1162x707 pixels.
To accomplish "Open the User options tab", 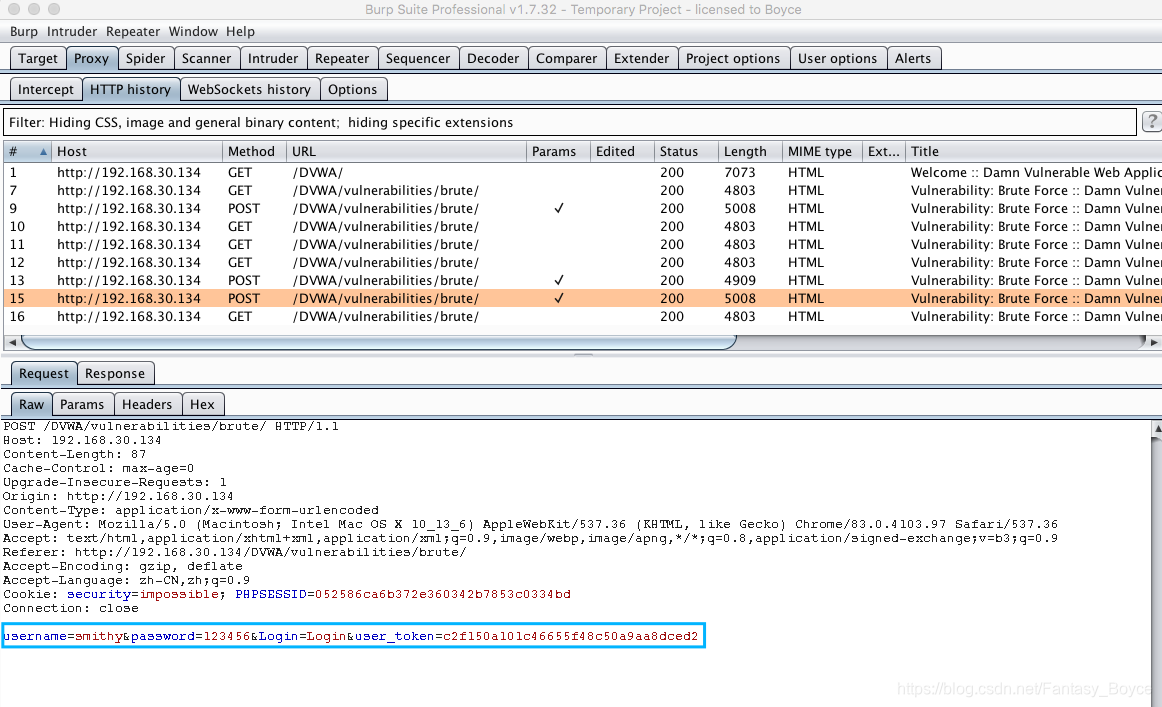I will 837,59.
